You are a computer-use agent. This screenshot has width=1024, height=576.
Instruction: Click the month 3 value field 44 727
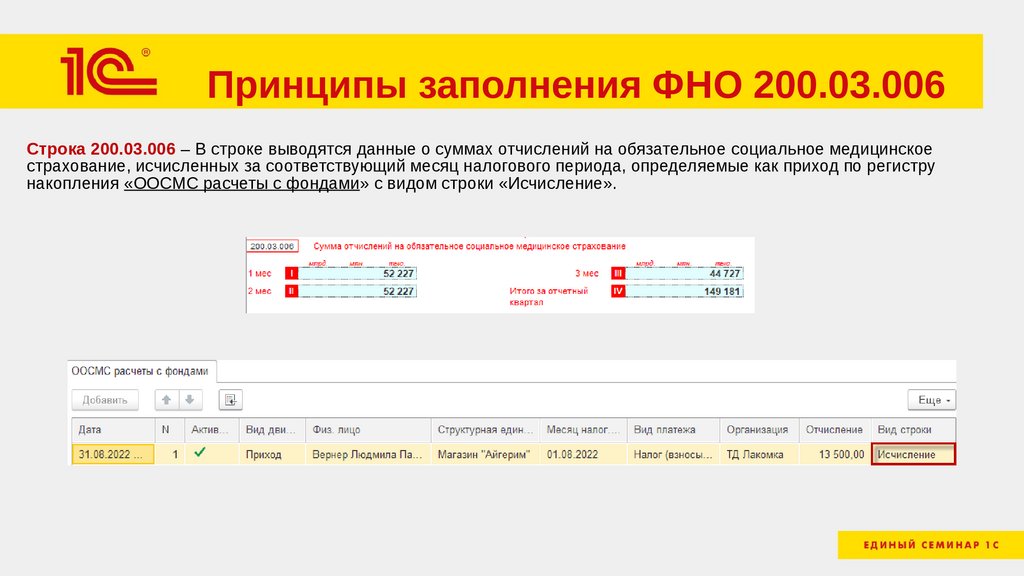(684, 273)
